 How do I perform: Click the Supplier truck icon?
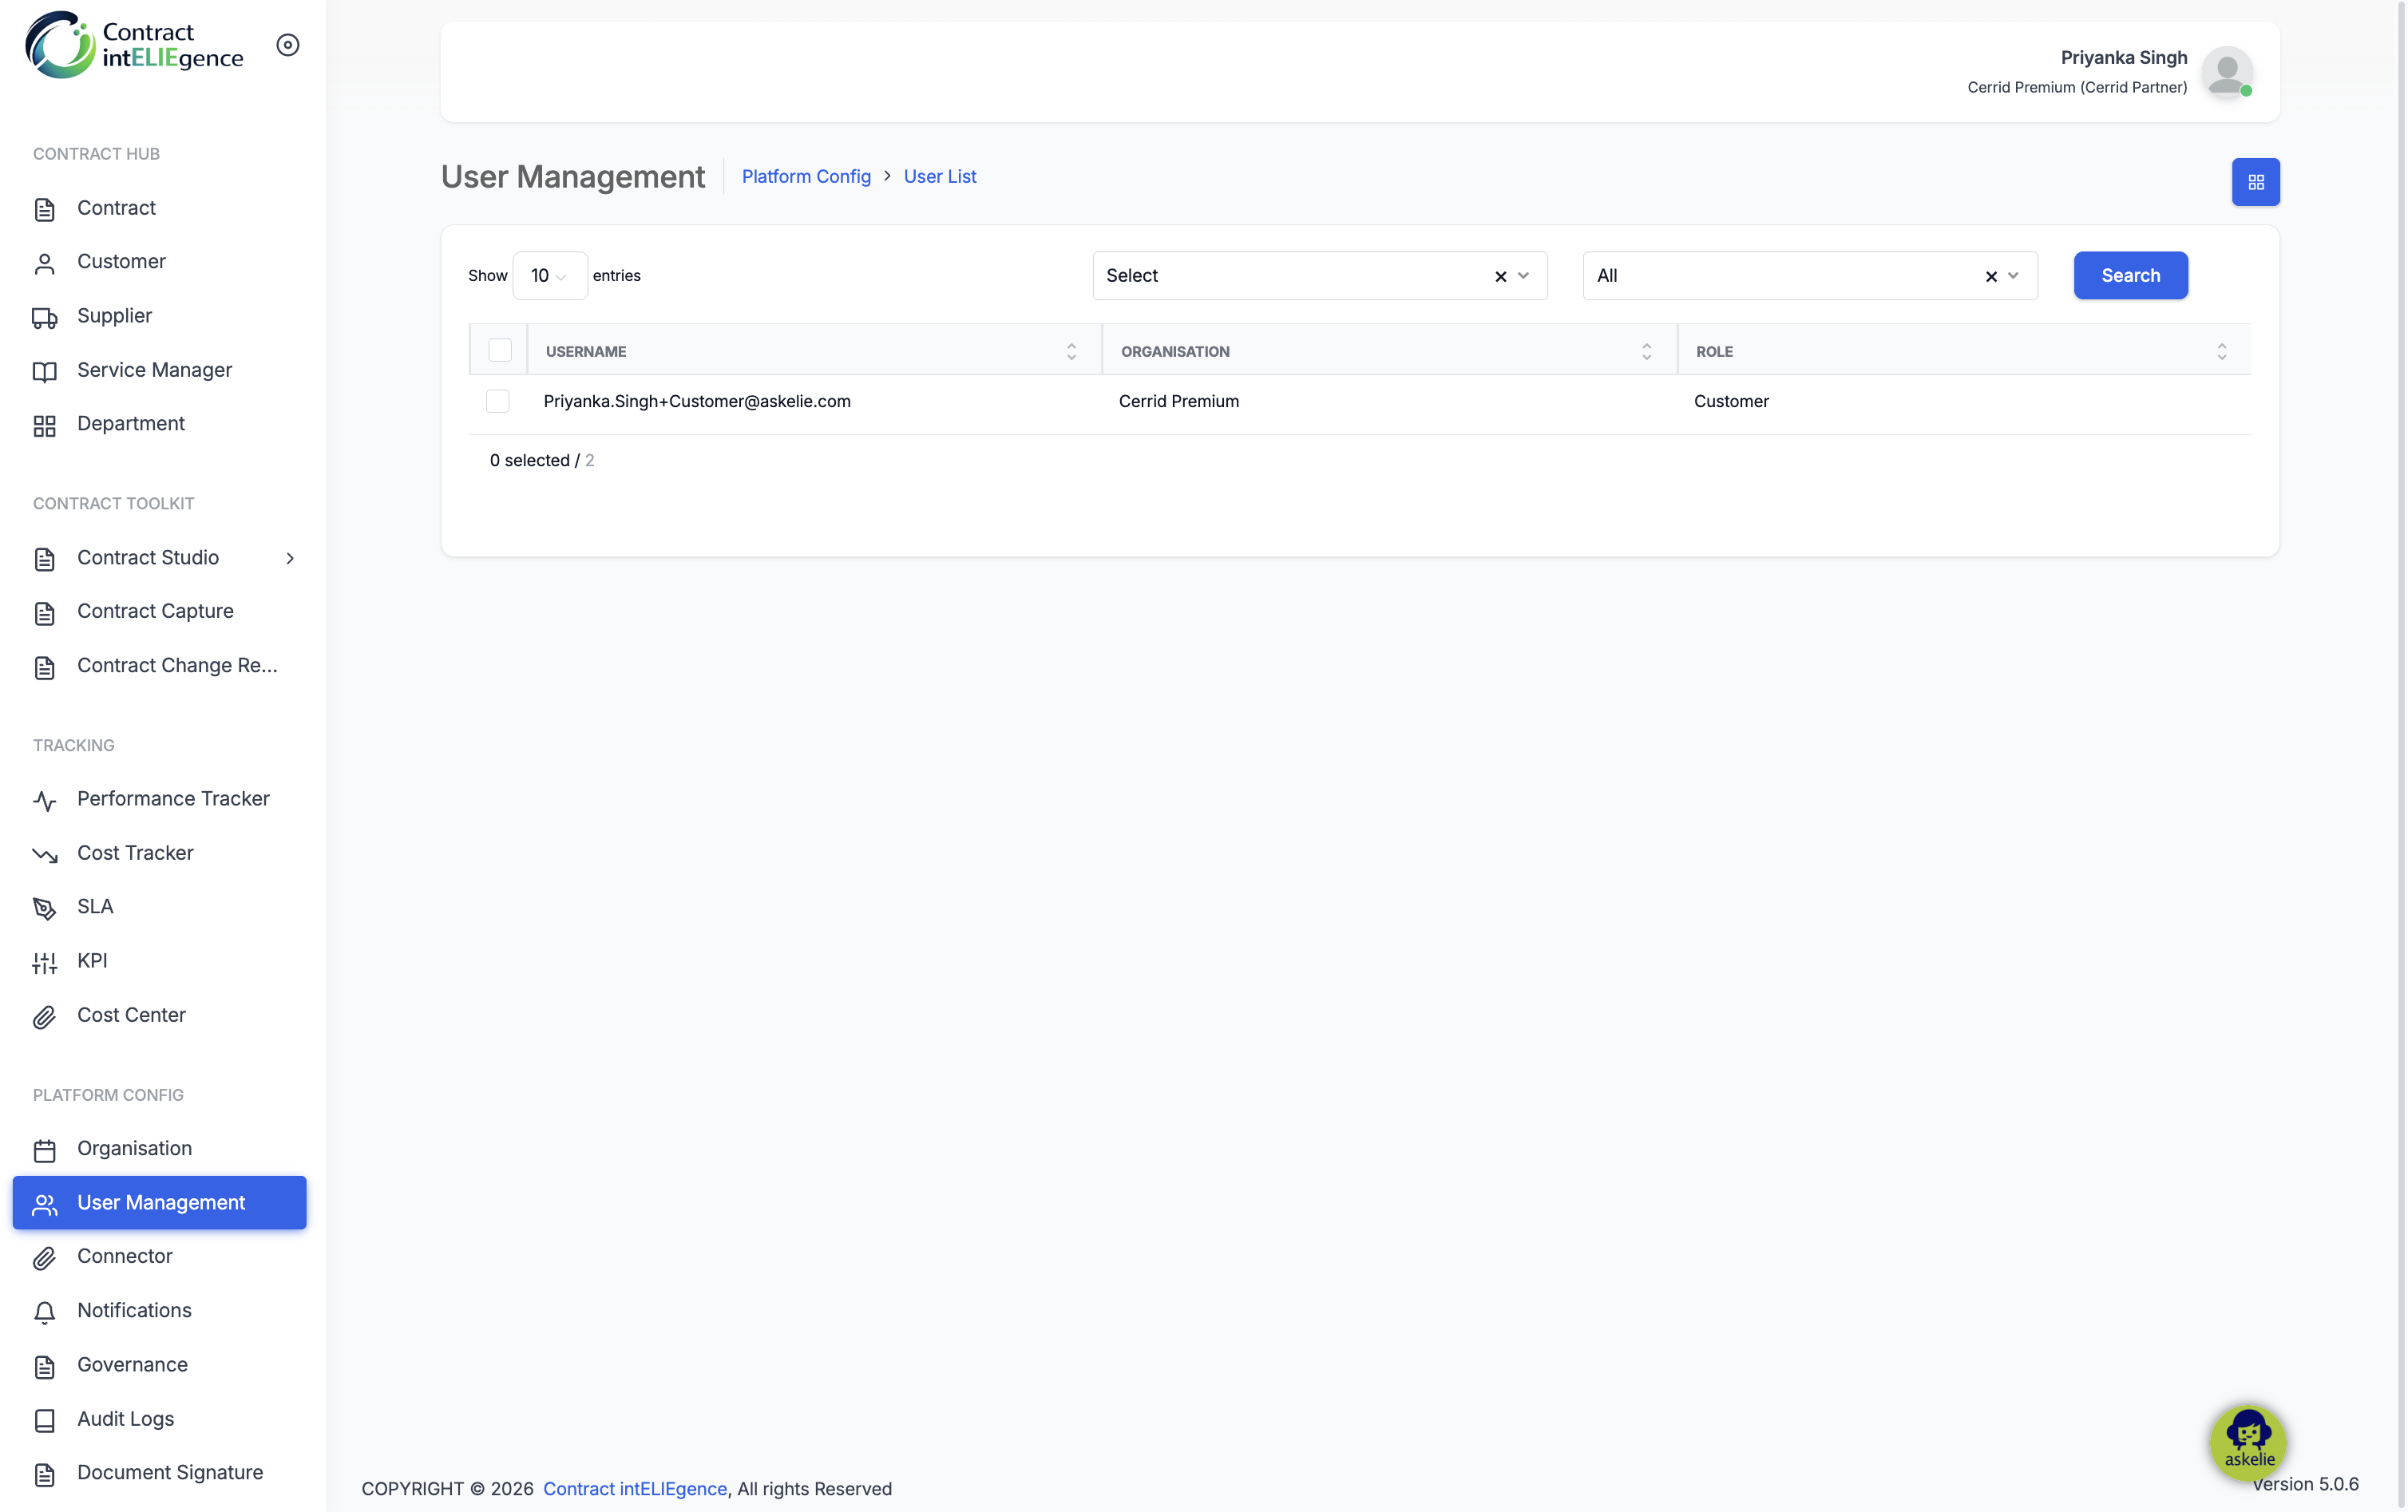point(44,317)
